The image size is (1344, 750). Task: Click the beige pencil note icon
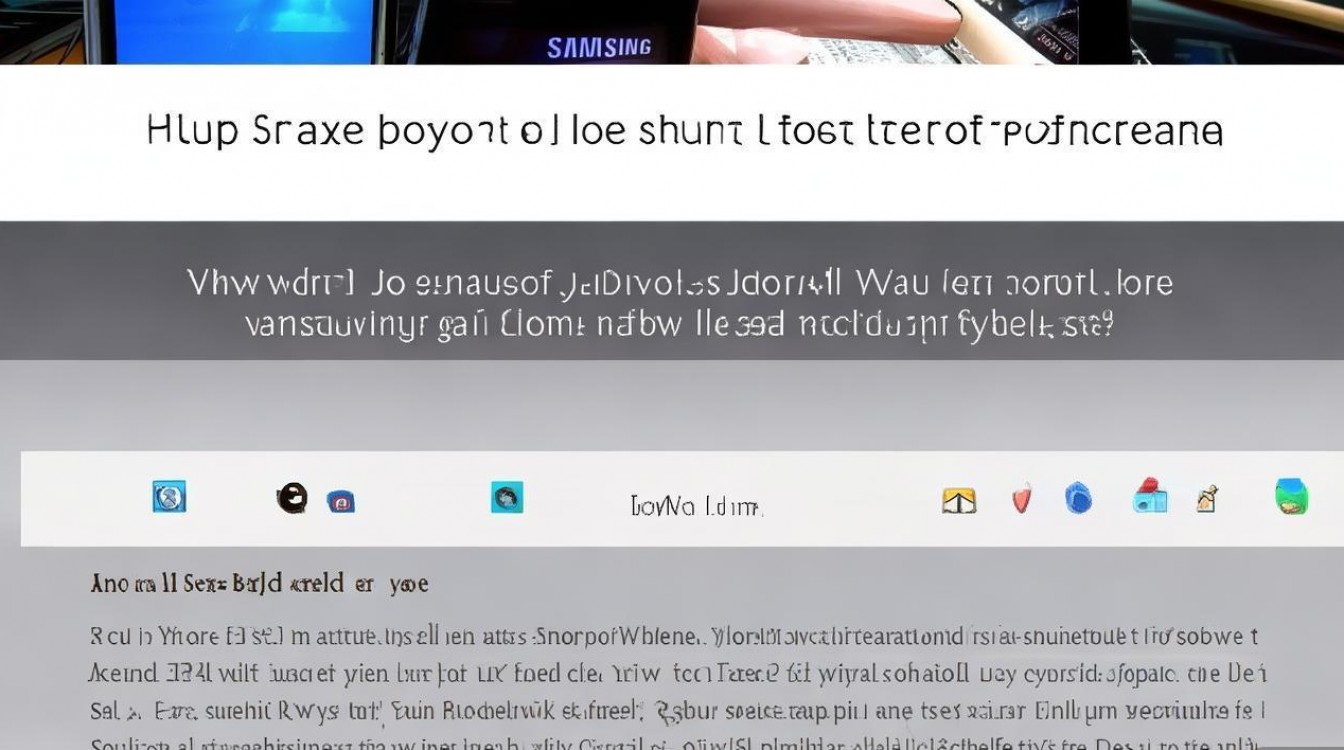(x=1208, y=498)
